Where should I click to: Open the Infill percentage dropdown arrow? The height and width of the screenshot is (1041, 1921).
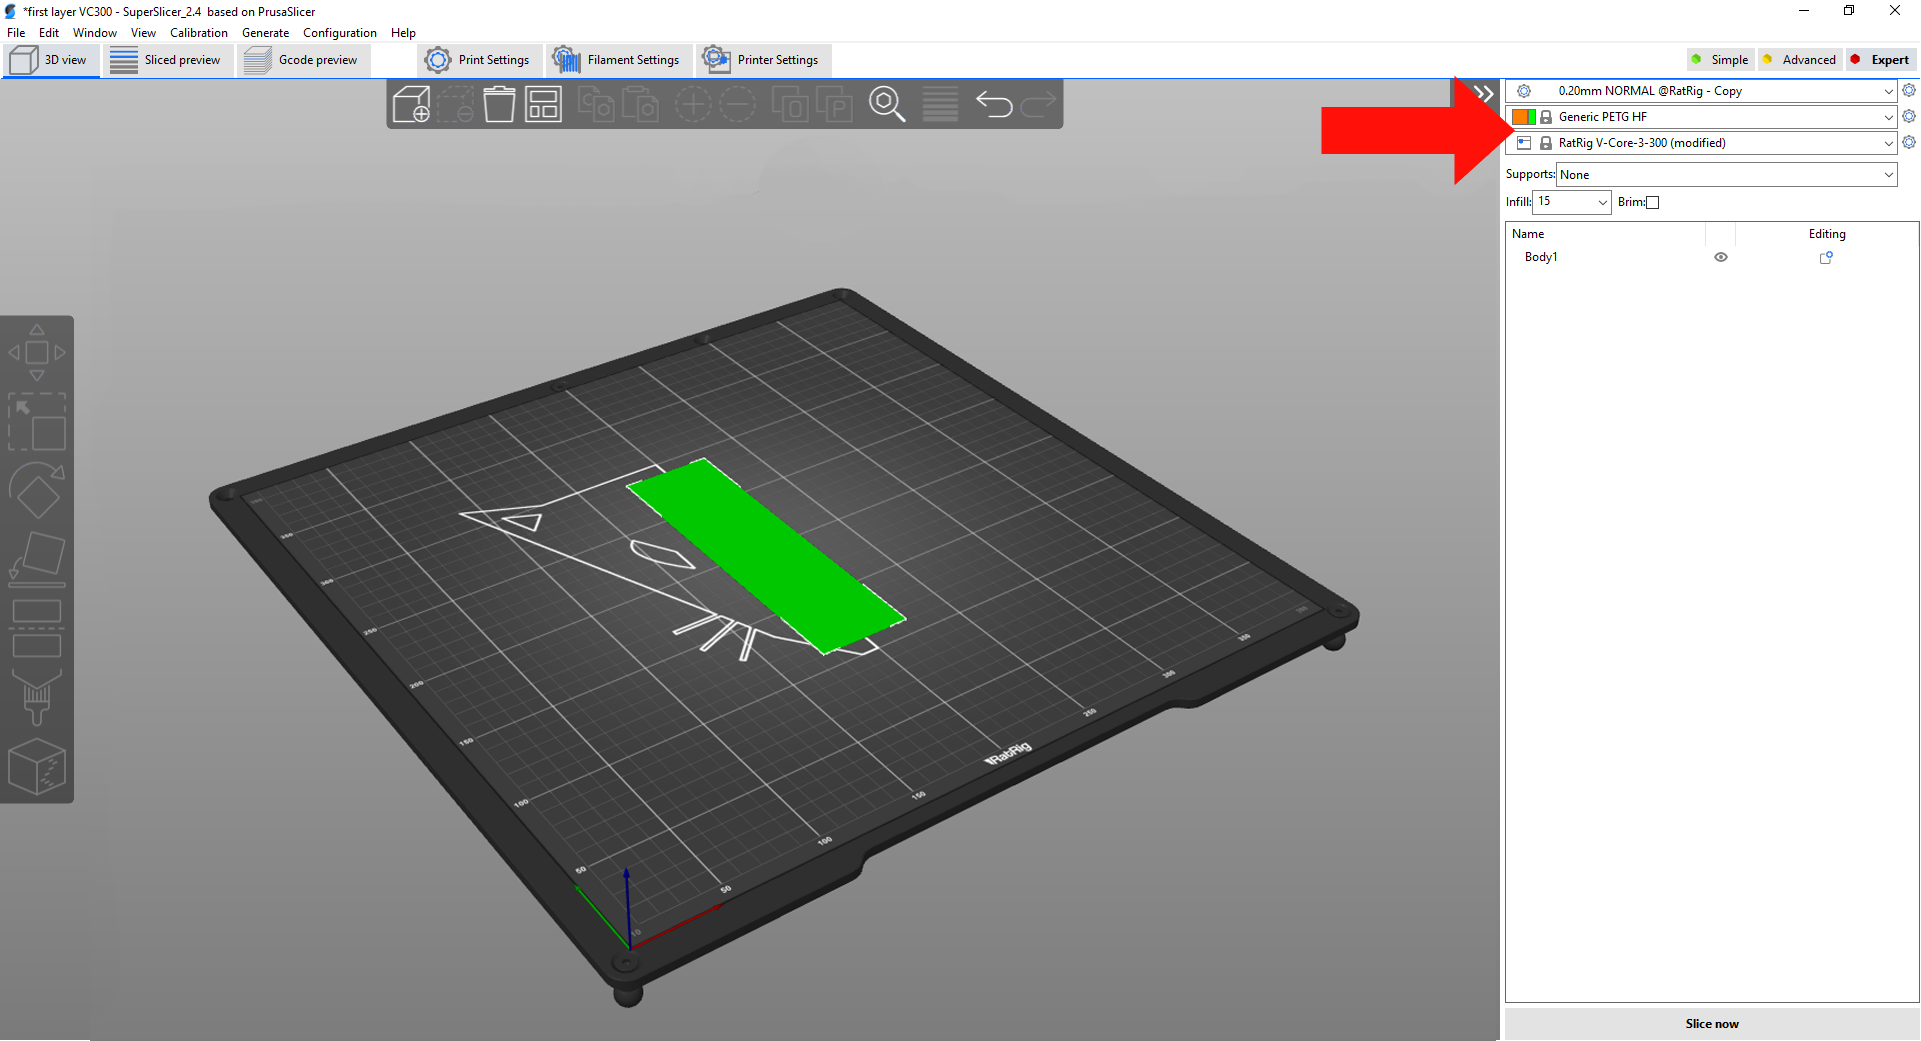(x=1602, y=202)
